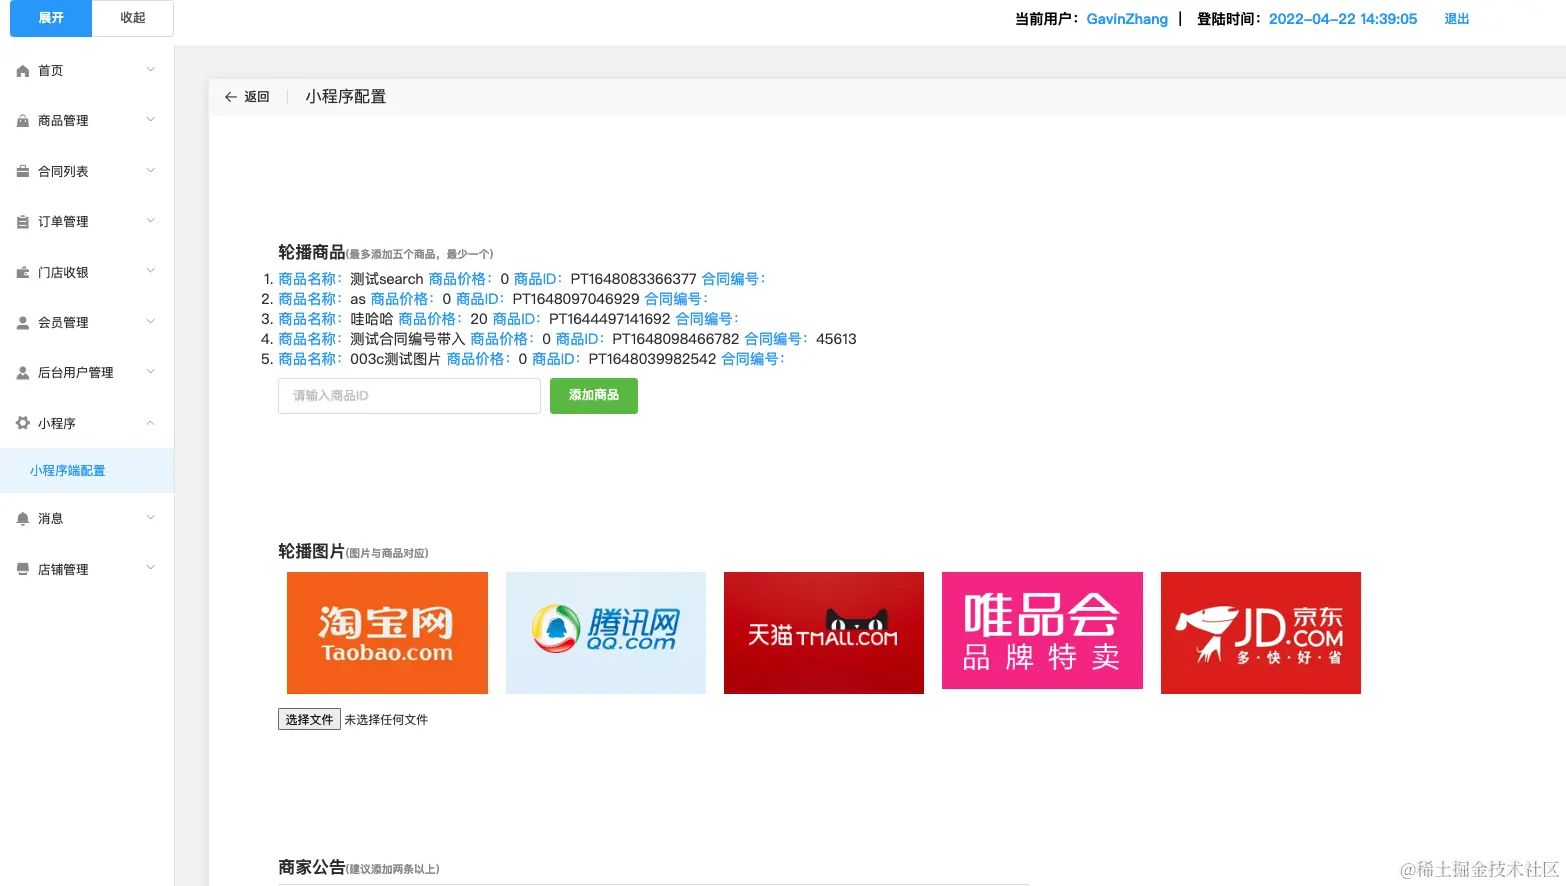1566x886 pixels.
Task: Open the 门店收银 sidebar menu
Action: [x=87, y=272]
